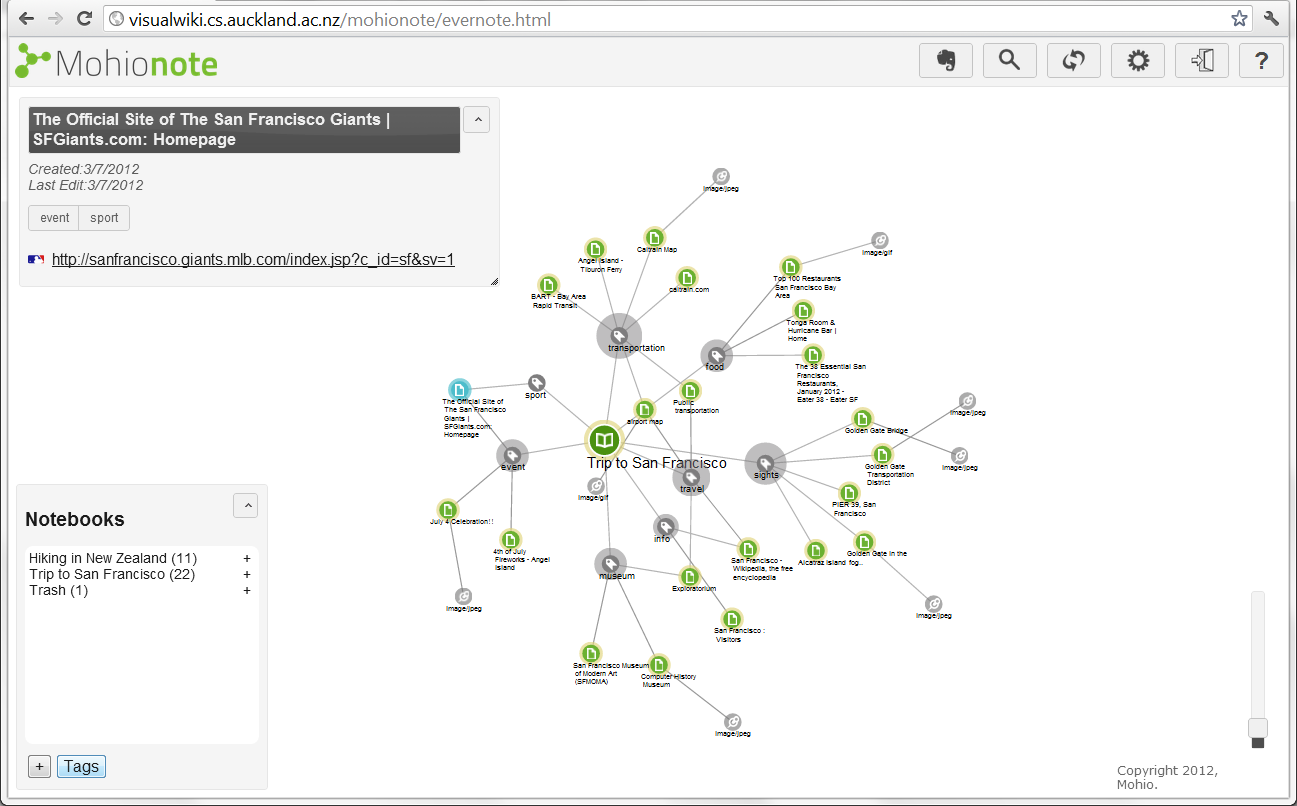The image size is (1297, 806).
Task: Select the sights tag node
Action: 765,463
